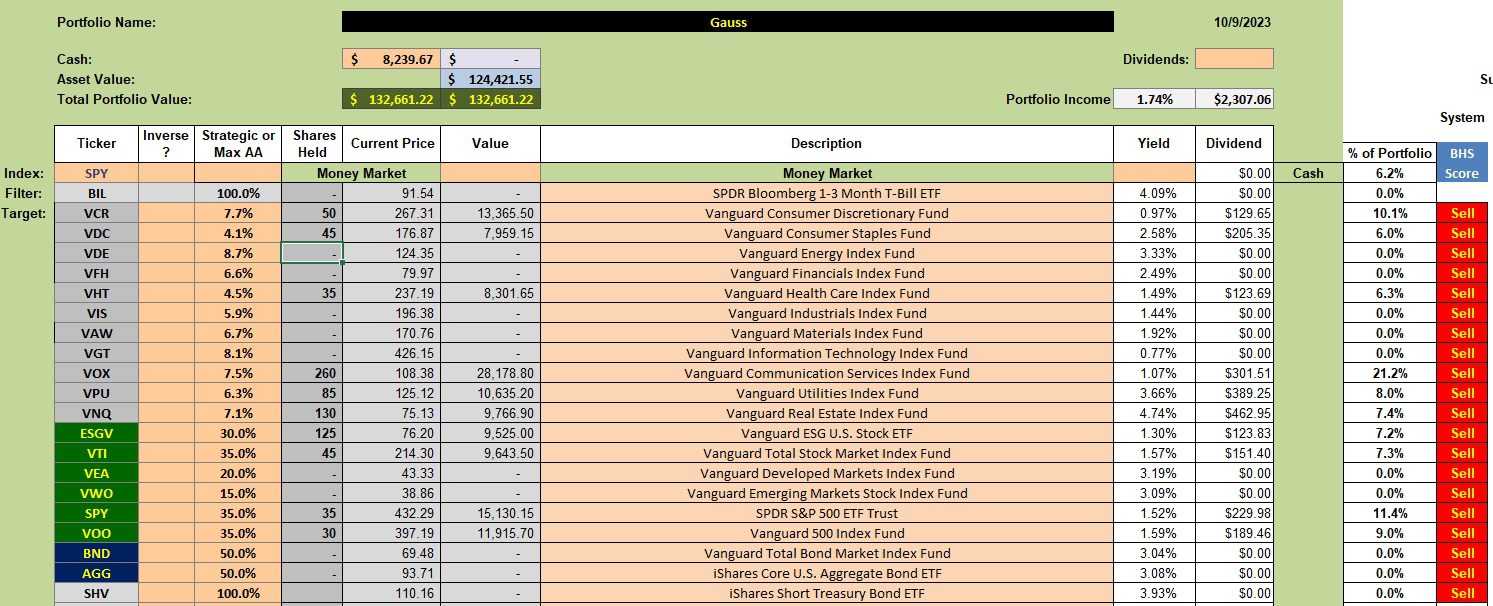Click the ESGV green ticker cell

pyautogui.click(x=97, y=433)
